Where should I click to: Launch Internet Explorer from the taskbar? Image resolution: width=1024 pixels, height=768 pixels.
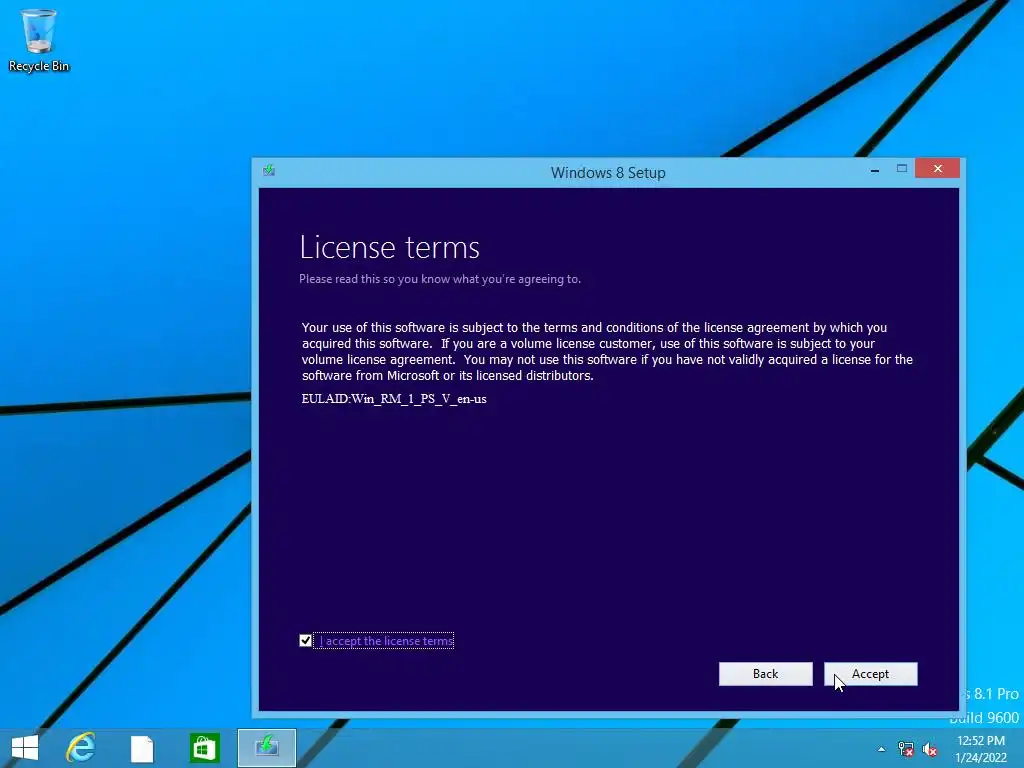click(x=81, y=748)
